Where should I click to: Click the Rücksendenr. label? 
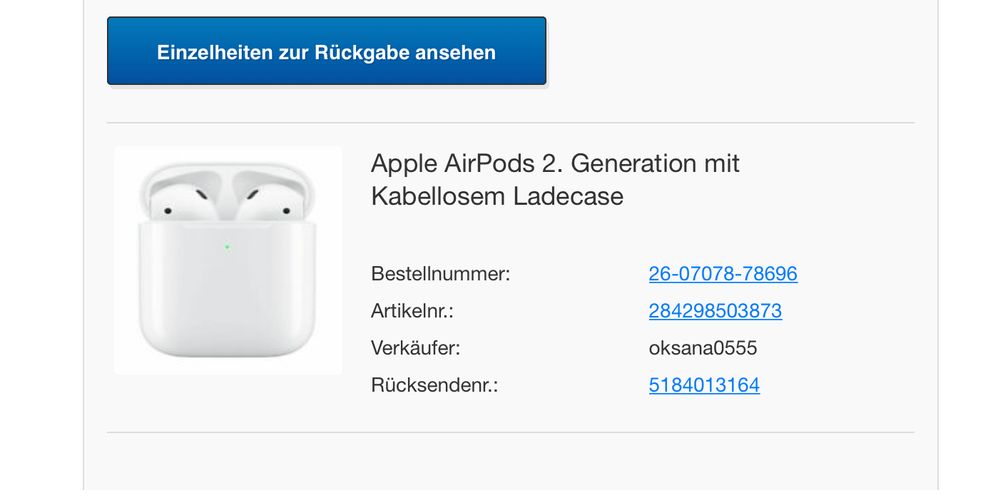point(434,385)
